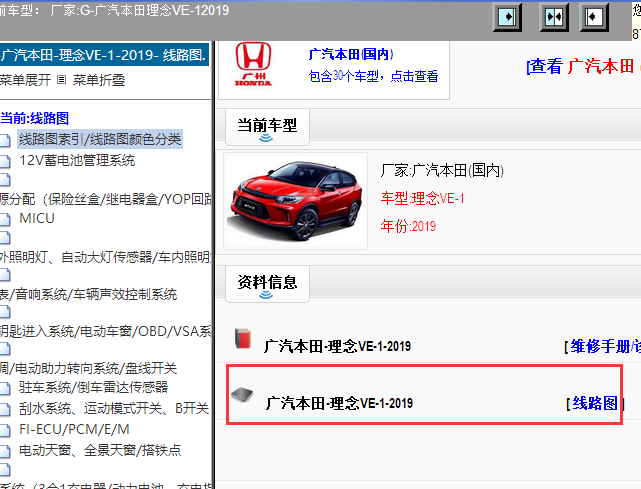Screen dimensions: 641x489
Task: Click the red book icon beside 维修手册 row
Action: click(x=243, y=338)
